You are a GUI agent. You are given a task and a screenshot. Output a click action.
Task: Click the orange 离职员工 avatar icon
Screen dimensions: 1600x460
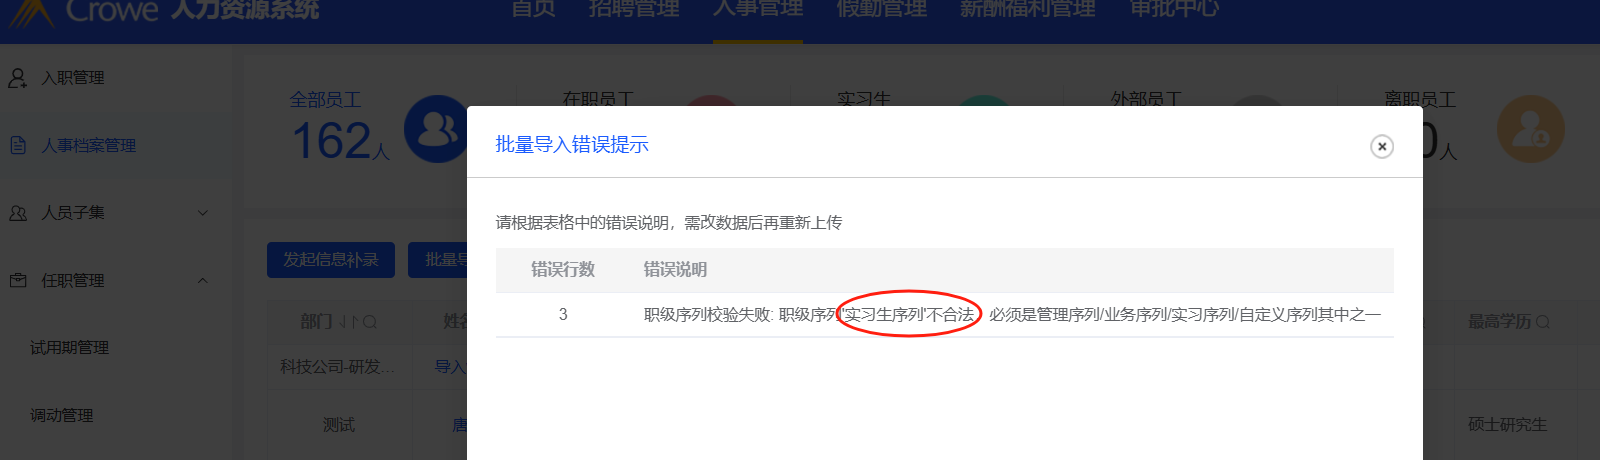click(x=1530, y=129)
